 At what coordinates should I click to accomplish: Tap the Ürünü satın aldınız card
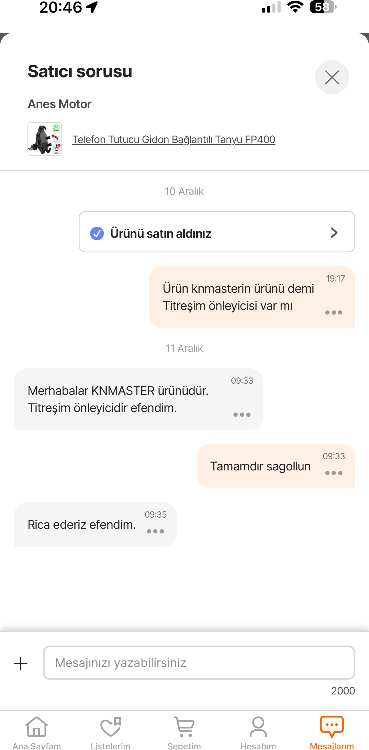pos(217,232)
